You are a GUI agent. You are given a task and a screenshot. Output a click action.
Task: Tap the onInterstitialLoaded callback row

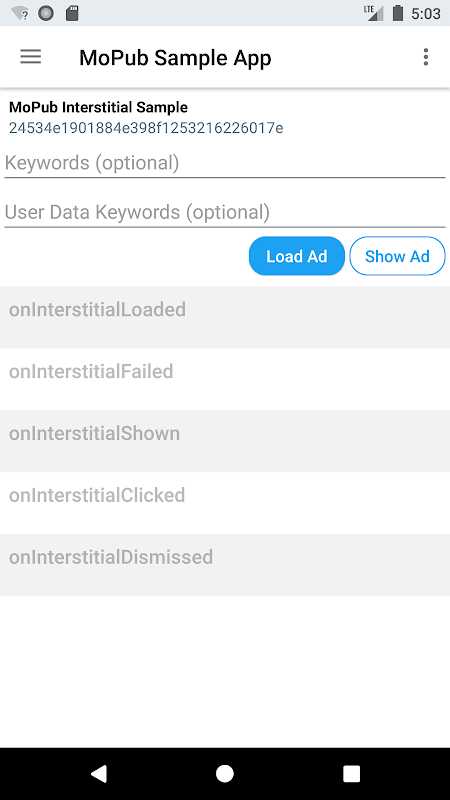(225, 317)
